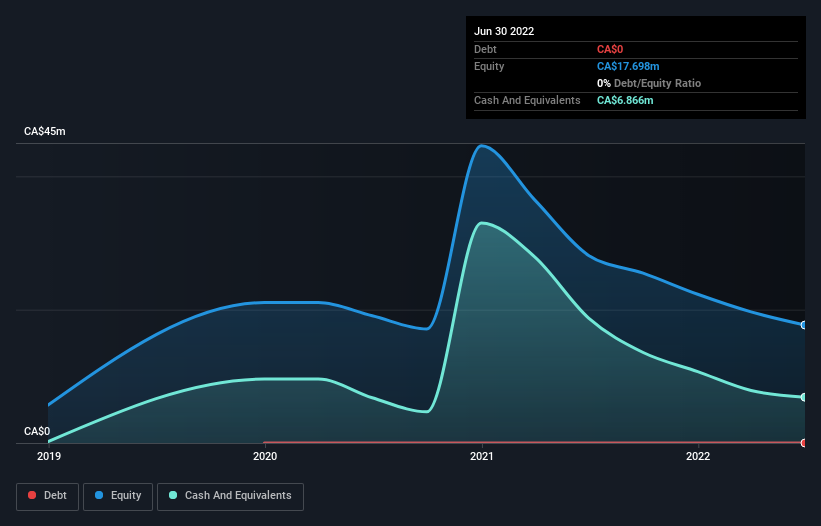Screen dimensions: 821x526
Task: Toggle the Equity legend button
Action: (118, 496)
